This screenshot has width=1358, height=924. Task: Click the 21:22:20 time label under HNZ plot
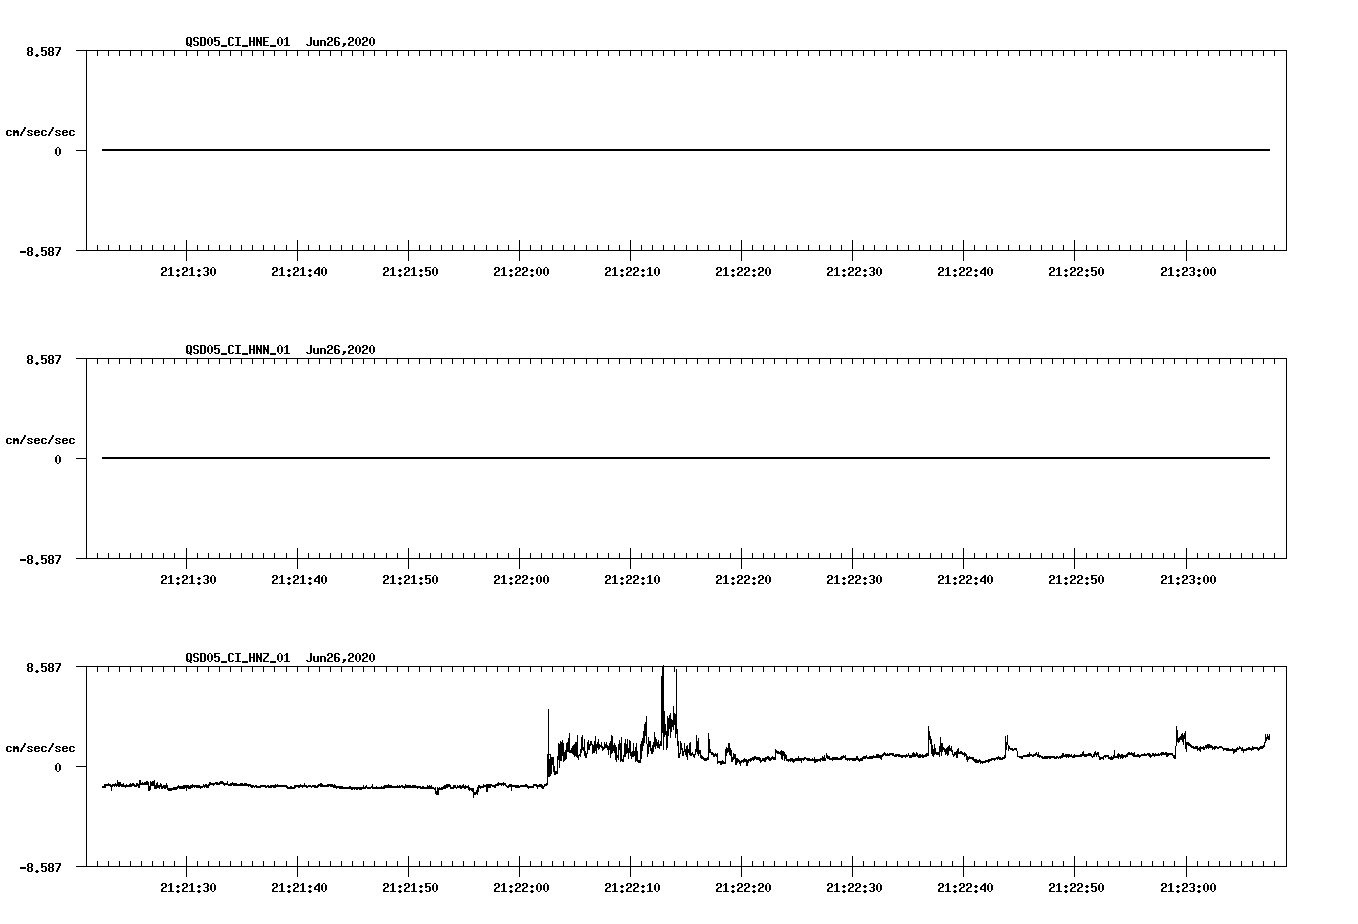pyautogui.click(x=742, y=888)
